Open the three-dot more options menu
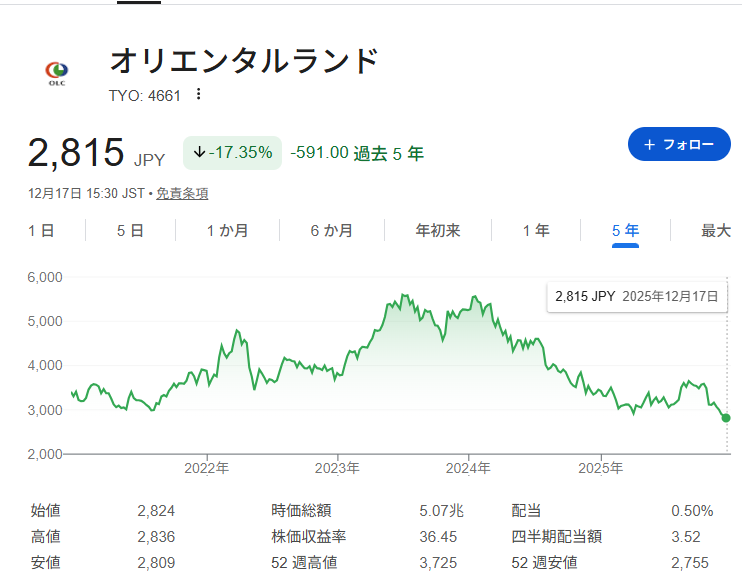This screenshot has width=742, height=587. point(198,95)
